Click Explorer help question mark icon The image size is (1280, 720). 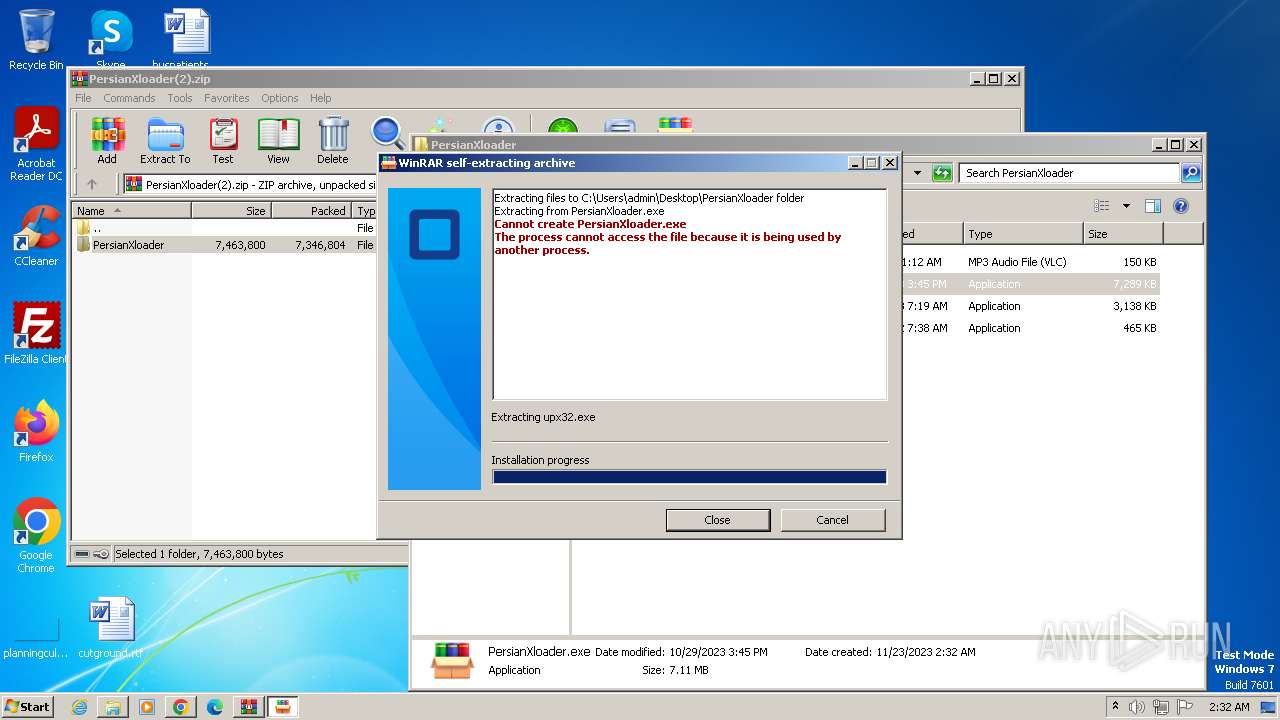pos(1181,206)
